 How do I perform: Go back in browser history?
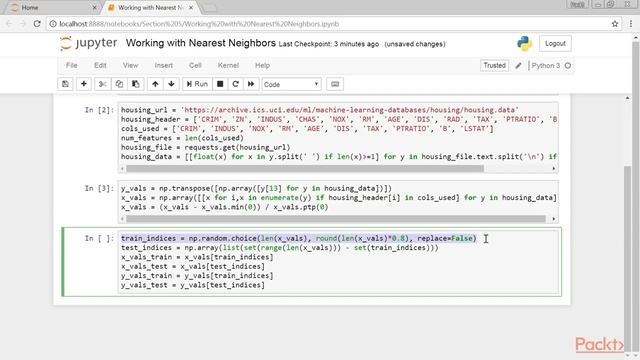tap(9, 24)
